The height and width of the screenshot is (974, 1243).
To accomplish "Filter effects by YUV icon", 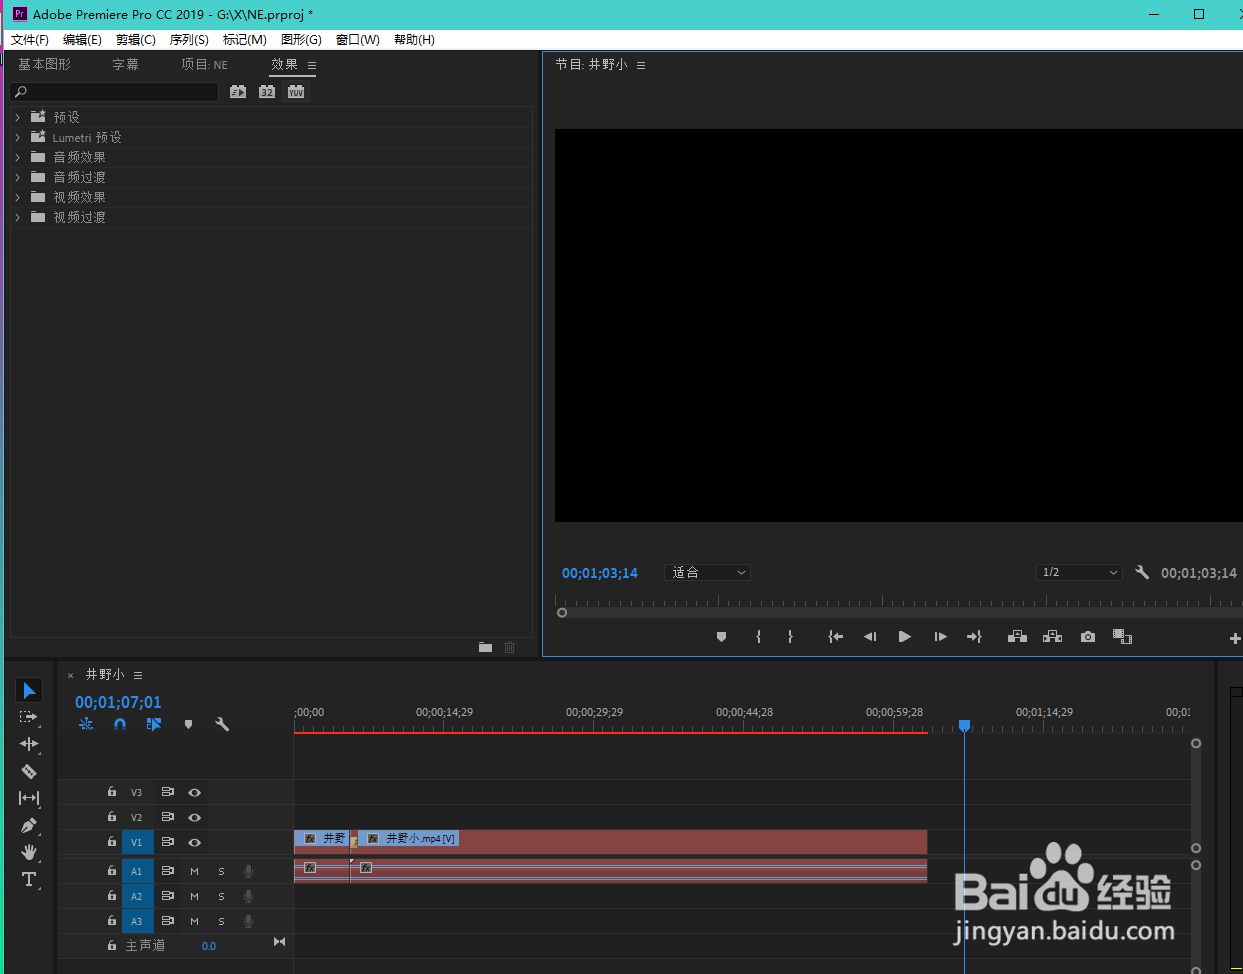I will pyautogui.click(x=296, y=91).
